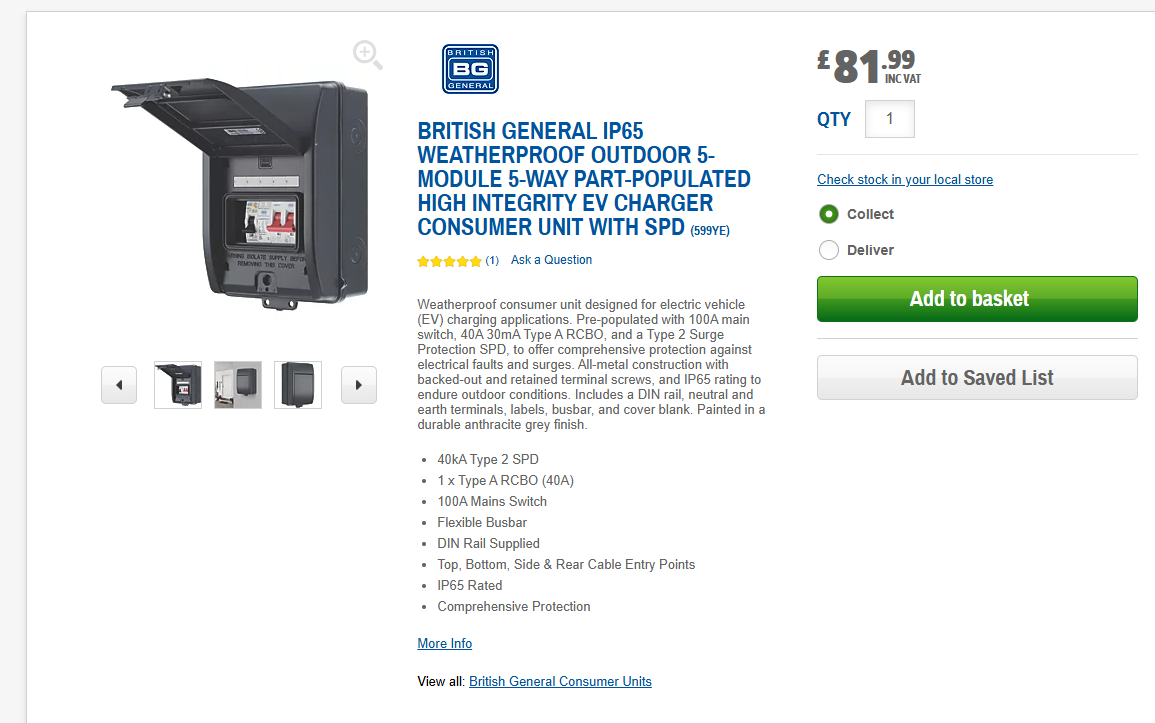This screenshot has width=1155, height=723.
Task: Click the main product image to enlarge it
Action: [x=241, y=195]
